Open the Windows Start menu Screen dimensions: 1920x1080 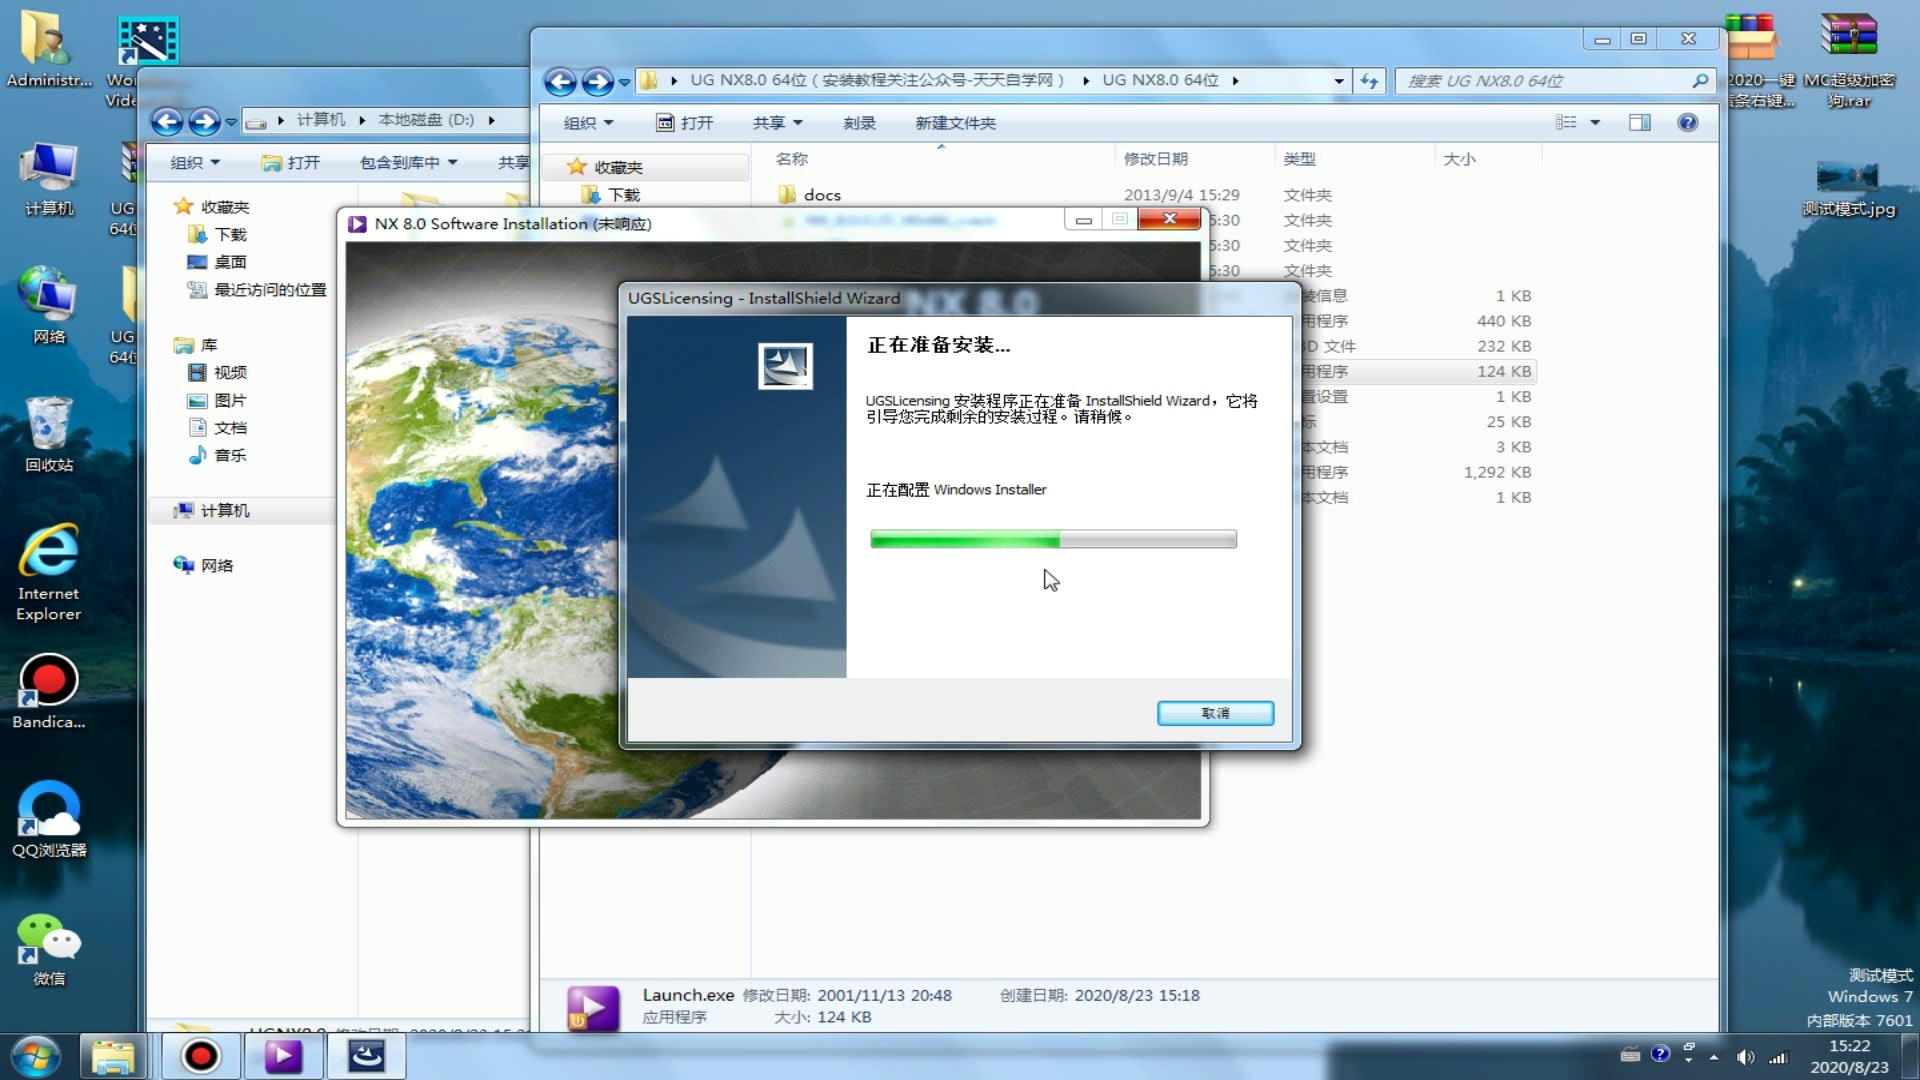click(36, 1057)
